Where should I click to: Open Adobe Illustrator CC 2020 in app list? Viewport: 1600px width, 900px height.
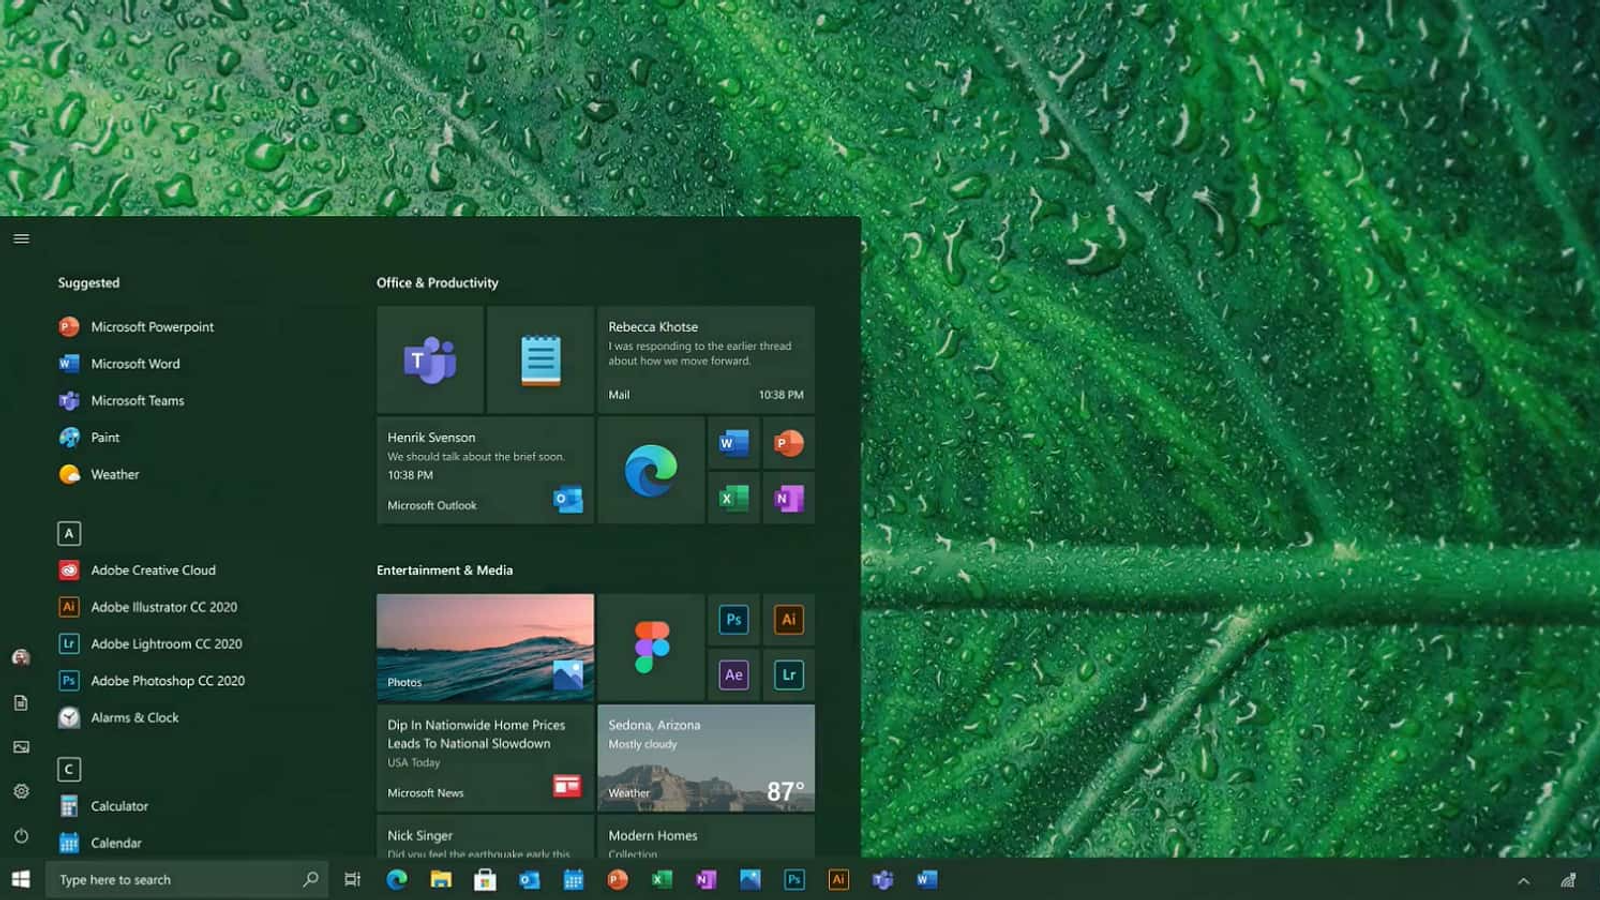coord(148,607)
